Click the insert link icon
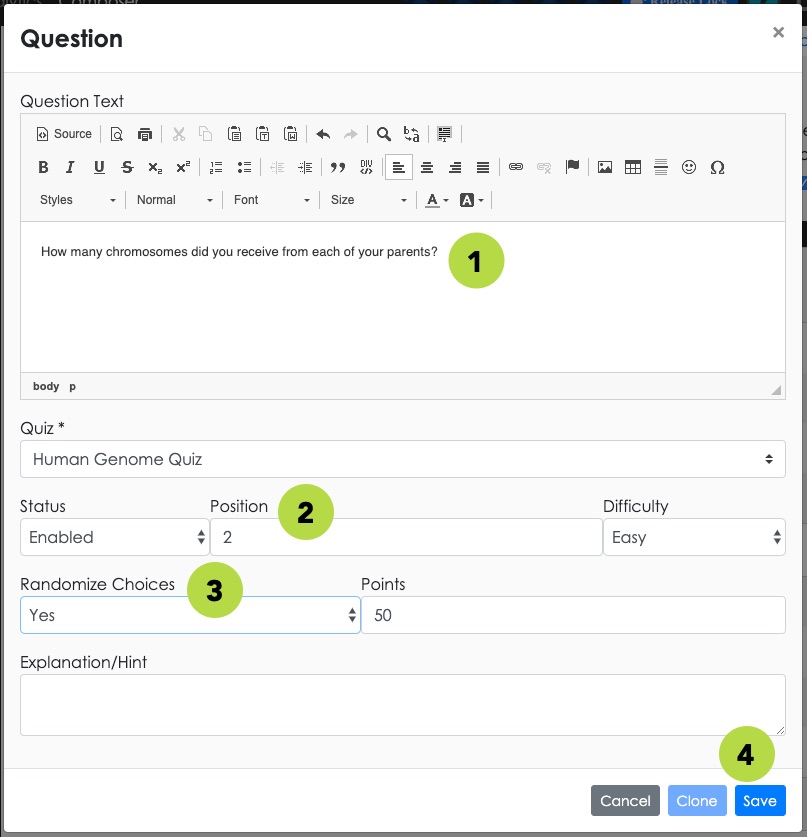 [x=516, y=168]
